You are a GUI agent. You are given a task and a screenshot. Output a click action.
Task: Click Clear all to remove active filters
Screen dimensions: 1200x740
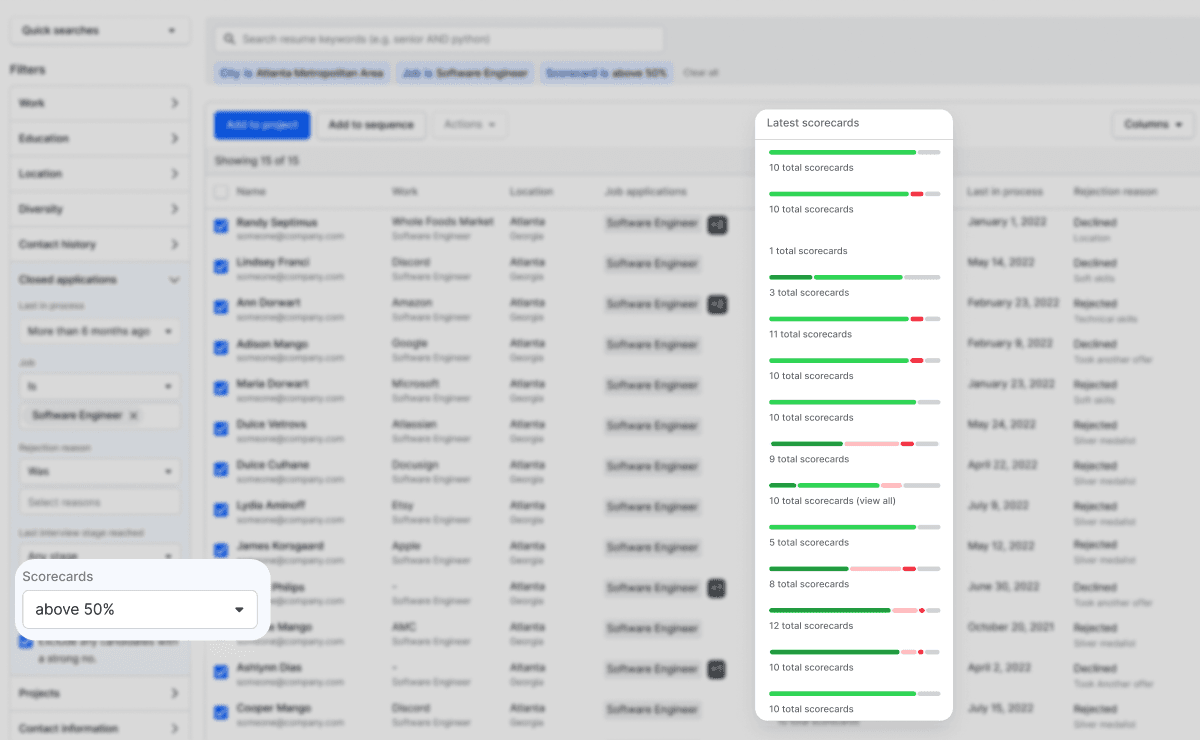(699, 72)
